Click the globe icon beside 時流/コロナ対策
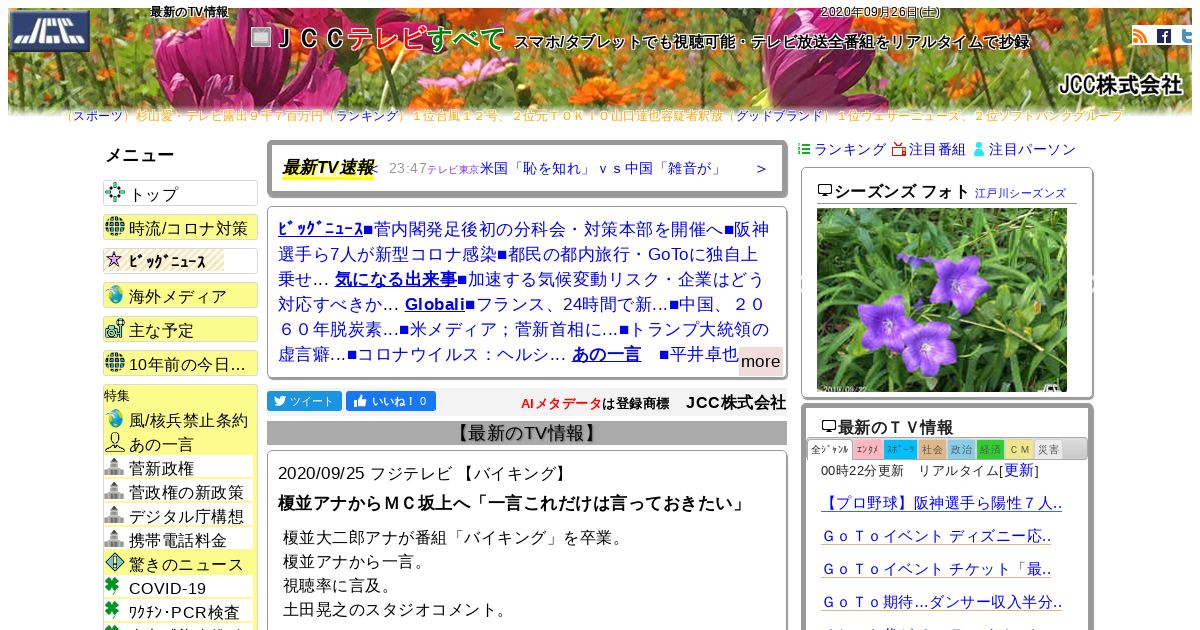 [x=115, y=227]
